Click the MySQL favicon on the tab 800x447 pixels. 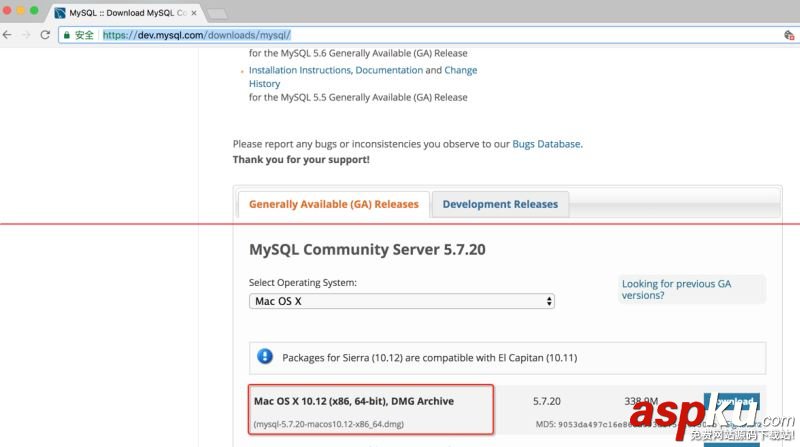pyautogui.click(x=60, y=13)
